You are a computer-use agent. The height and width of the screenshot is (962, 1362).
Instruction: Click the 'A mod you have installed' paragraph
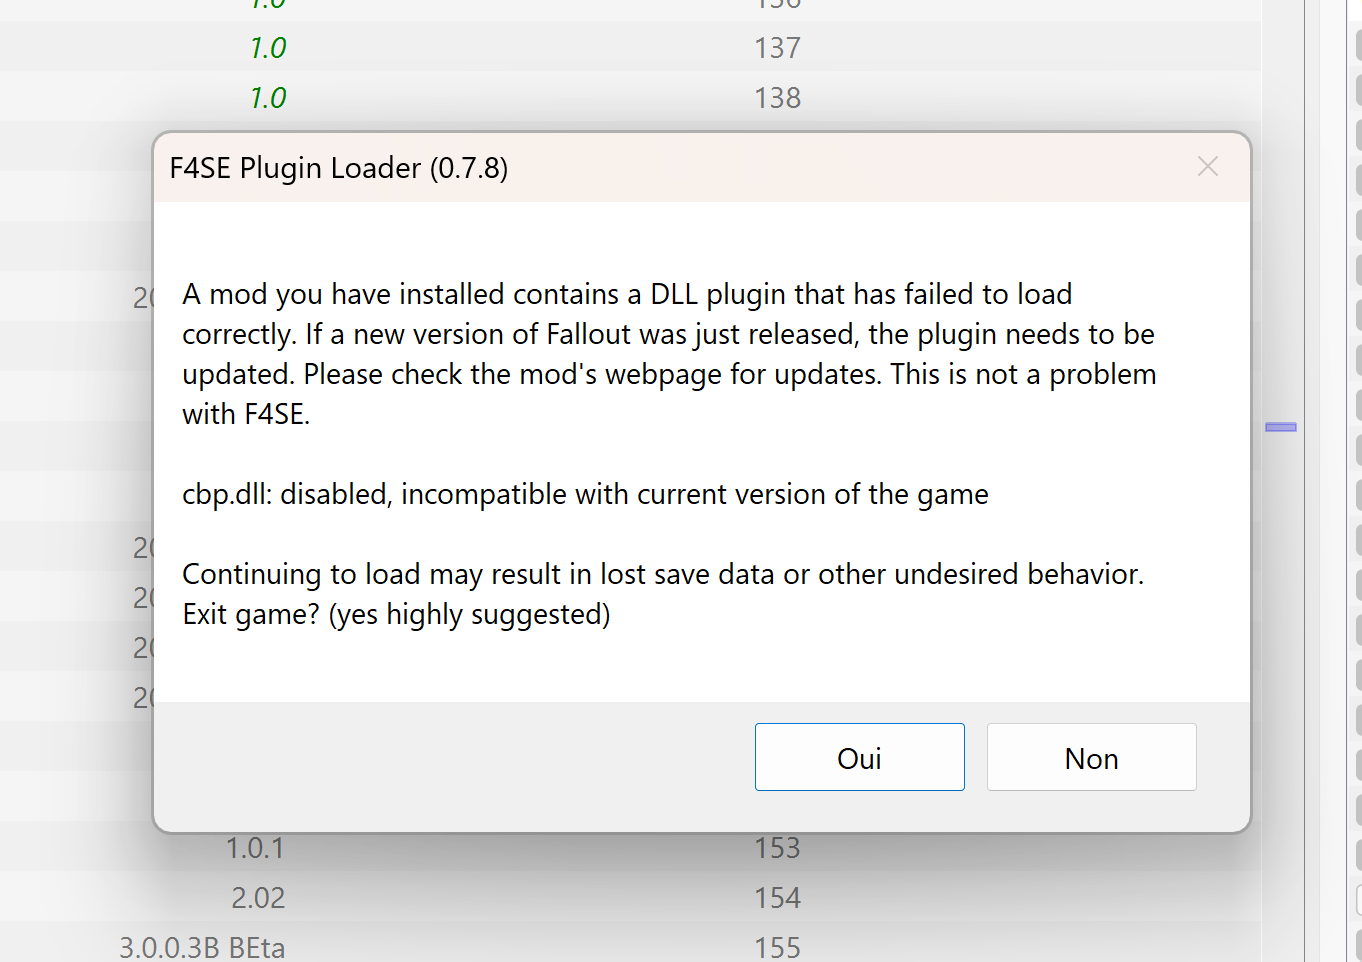tap(669, 354)
